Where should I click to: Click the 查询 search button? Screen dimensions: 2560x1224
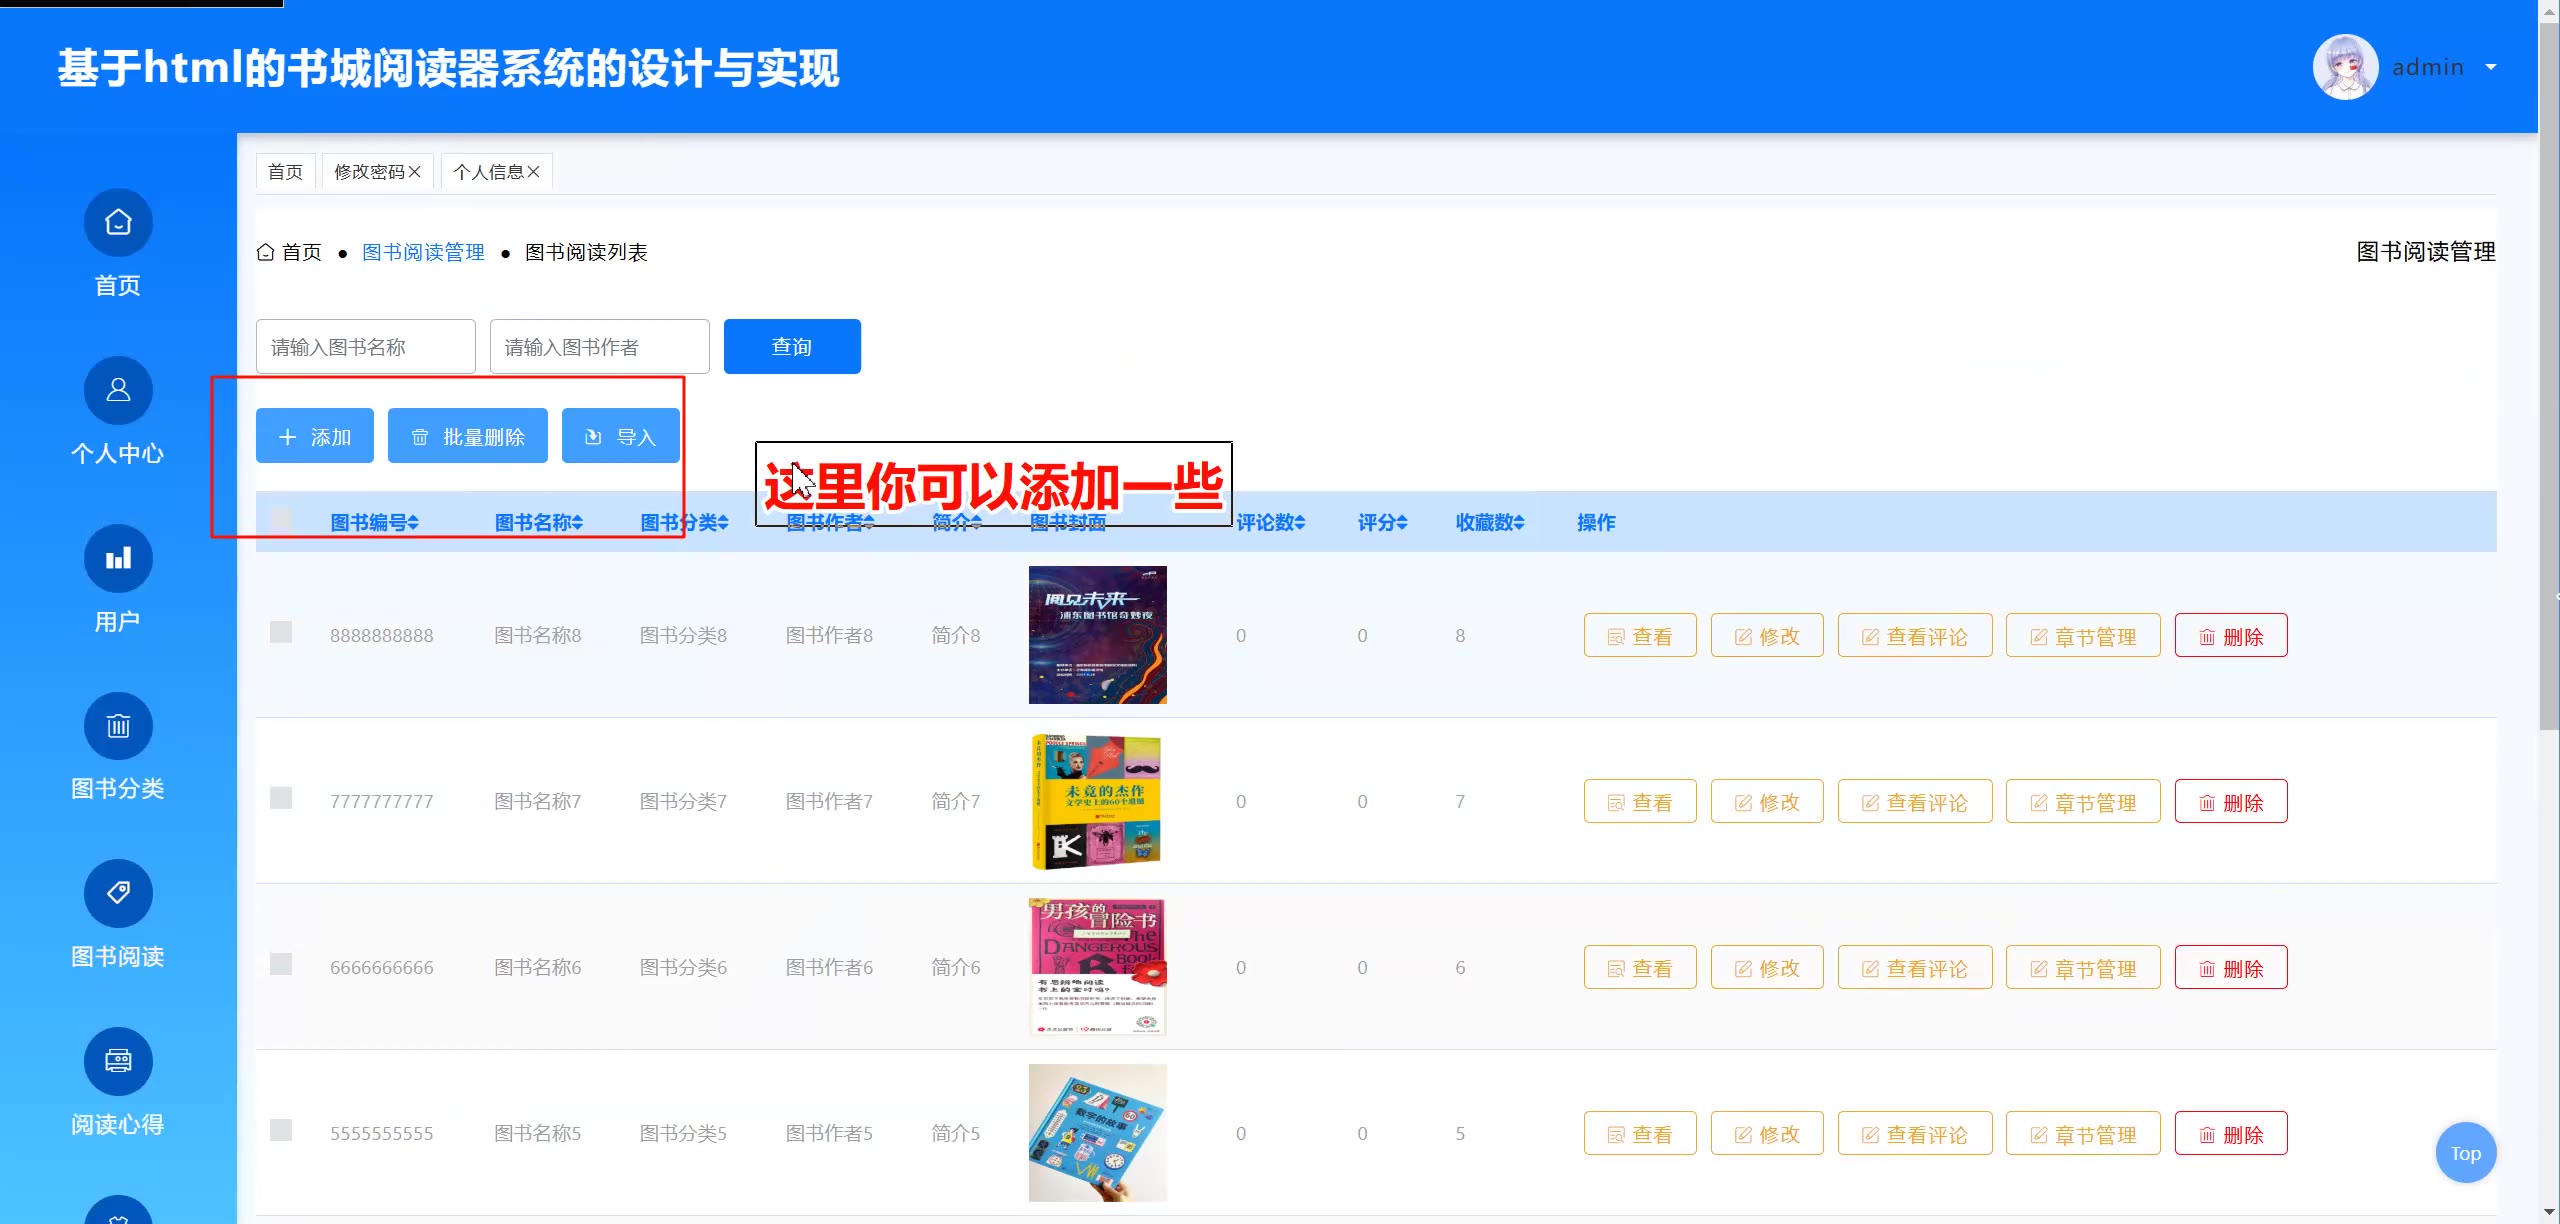[791, 346]
